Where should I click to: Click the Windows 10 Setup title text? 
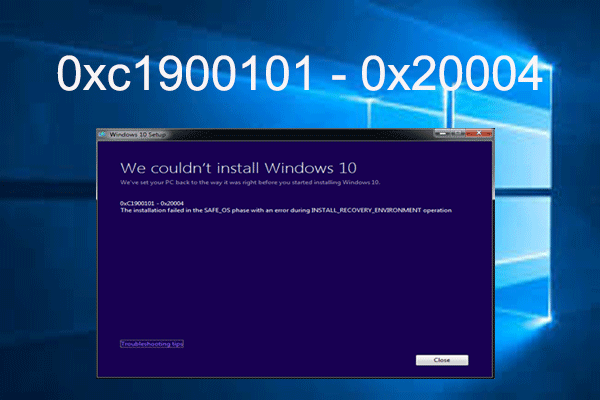click(x=138, y=134)
